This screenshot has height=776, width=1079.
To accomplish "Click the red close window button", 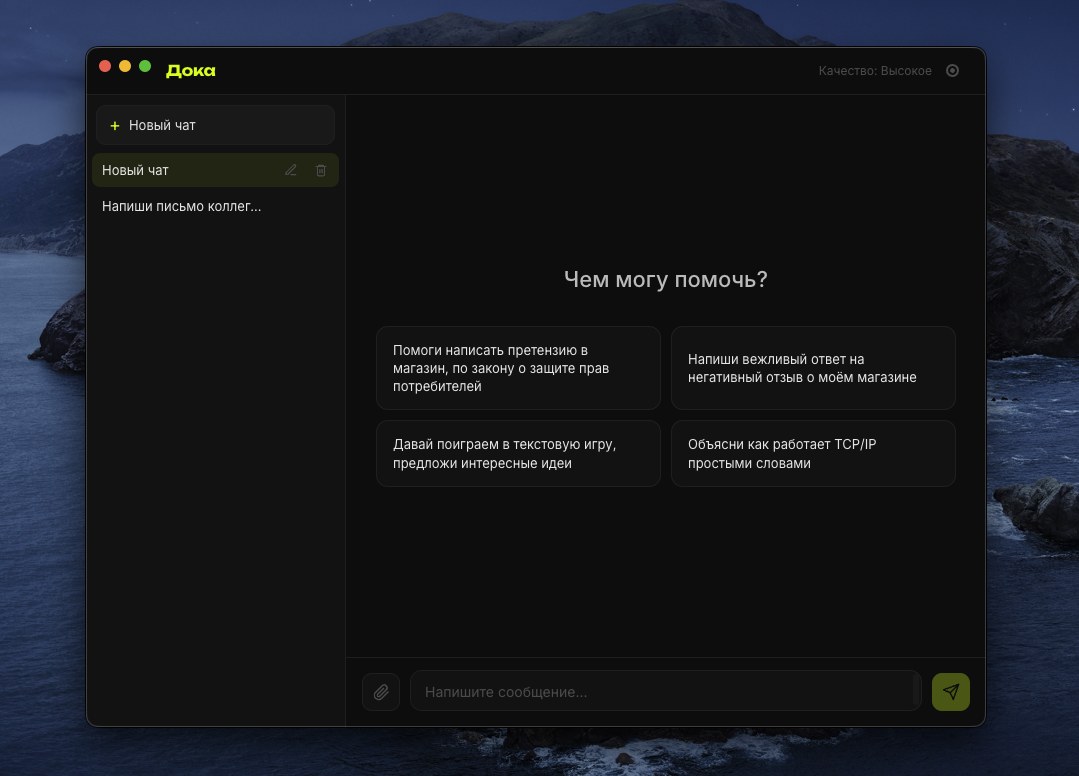I will coord(105,66).
